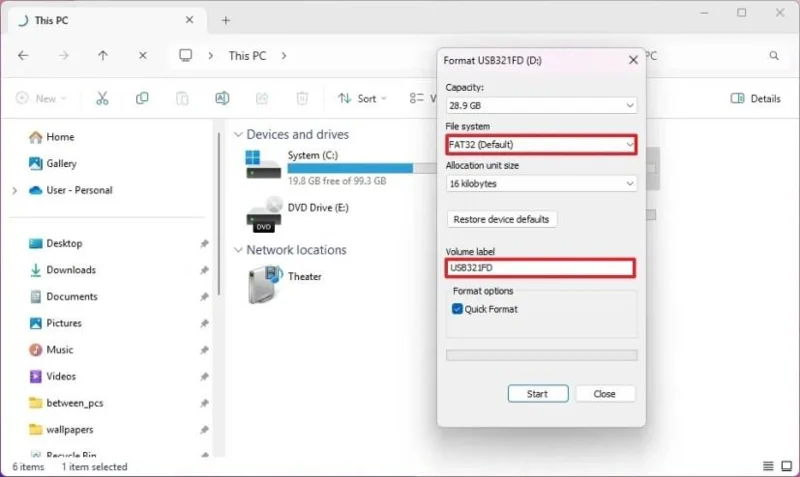Select the Share icon in toolbar
This screenshot has height=477, width=800.
(262, 98)
